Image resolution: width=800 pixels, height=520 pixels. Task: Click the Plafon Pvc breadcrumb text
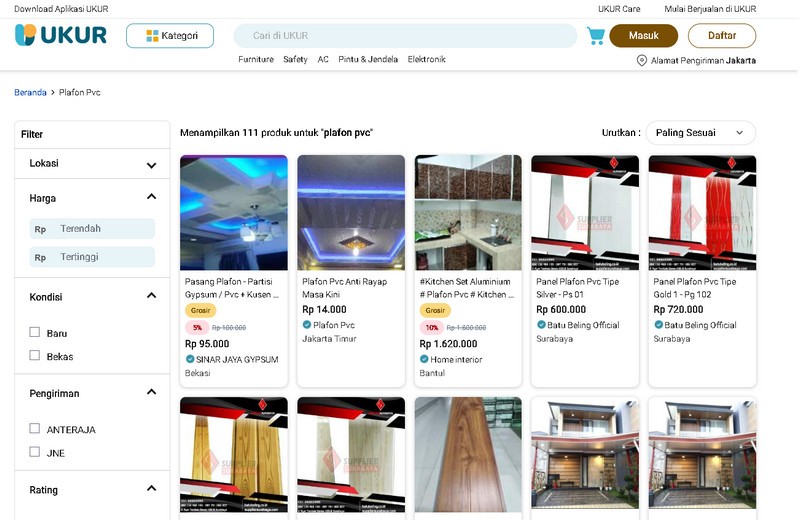point(80,92)
